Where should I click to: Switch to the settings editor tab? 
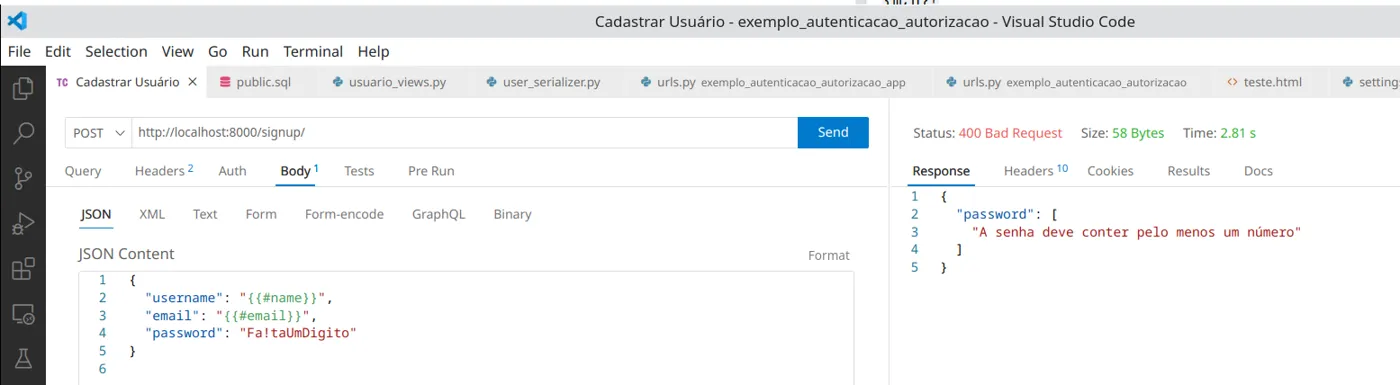click(1370, 82)
